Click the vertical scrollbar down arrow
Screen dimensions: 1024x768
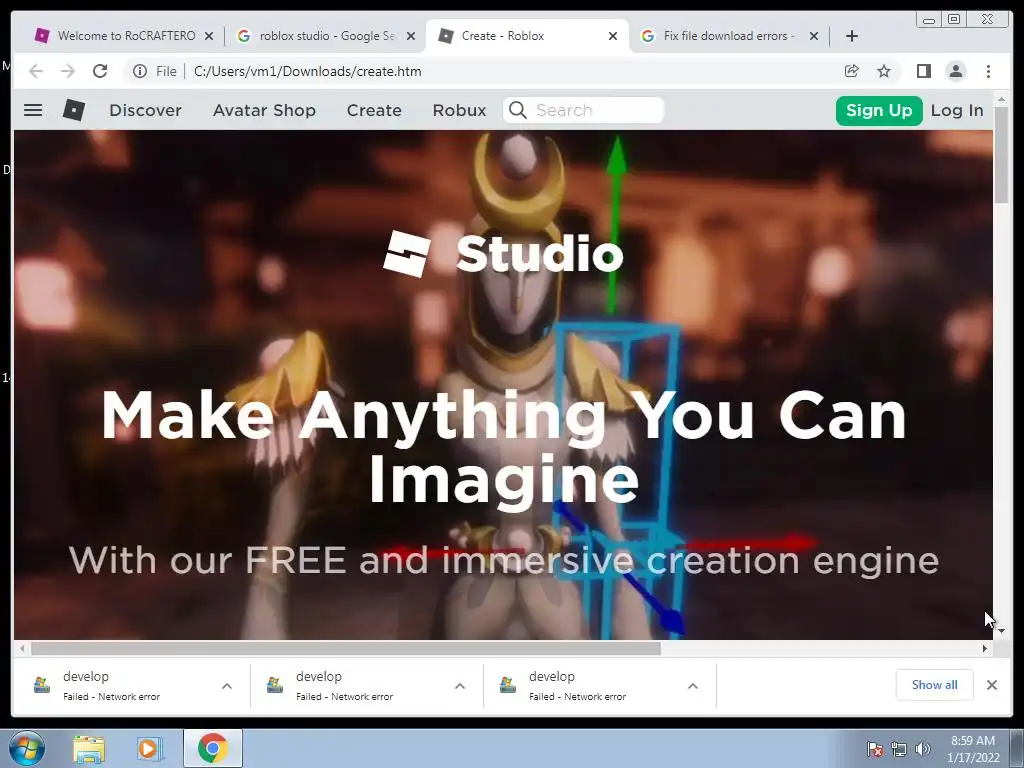click(x=1001, y=631)
